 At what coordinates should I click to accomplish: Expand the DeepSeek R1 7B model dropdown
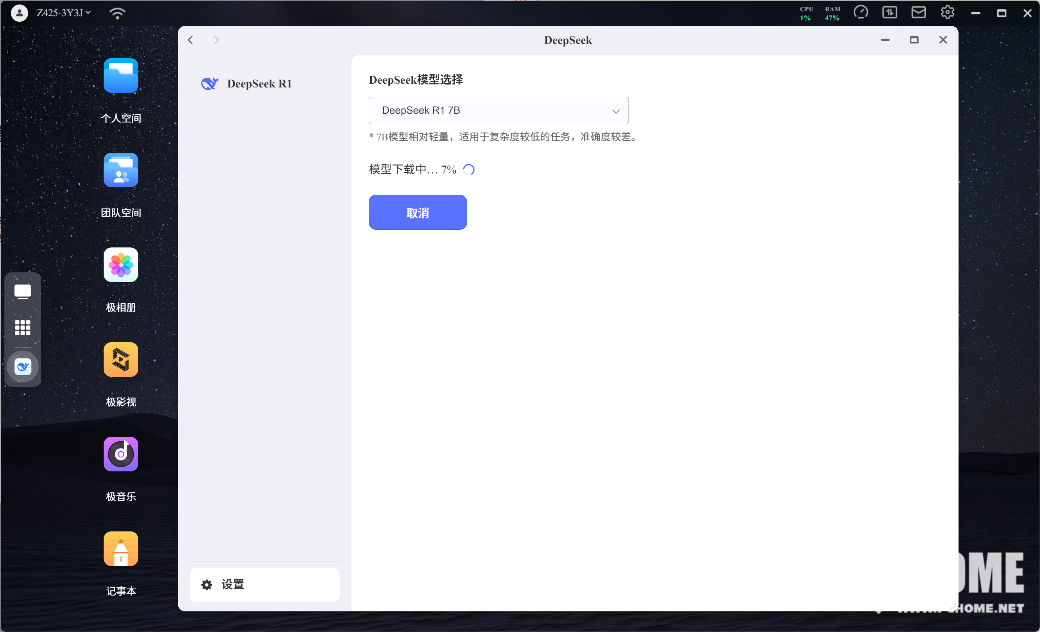pos(498,111)
